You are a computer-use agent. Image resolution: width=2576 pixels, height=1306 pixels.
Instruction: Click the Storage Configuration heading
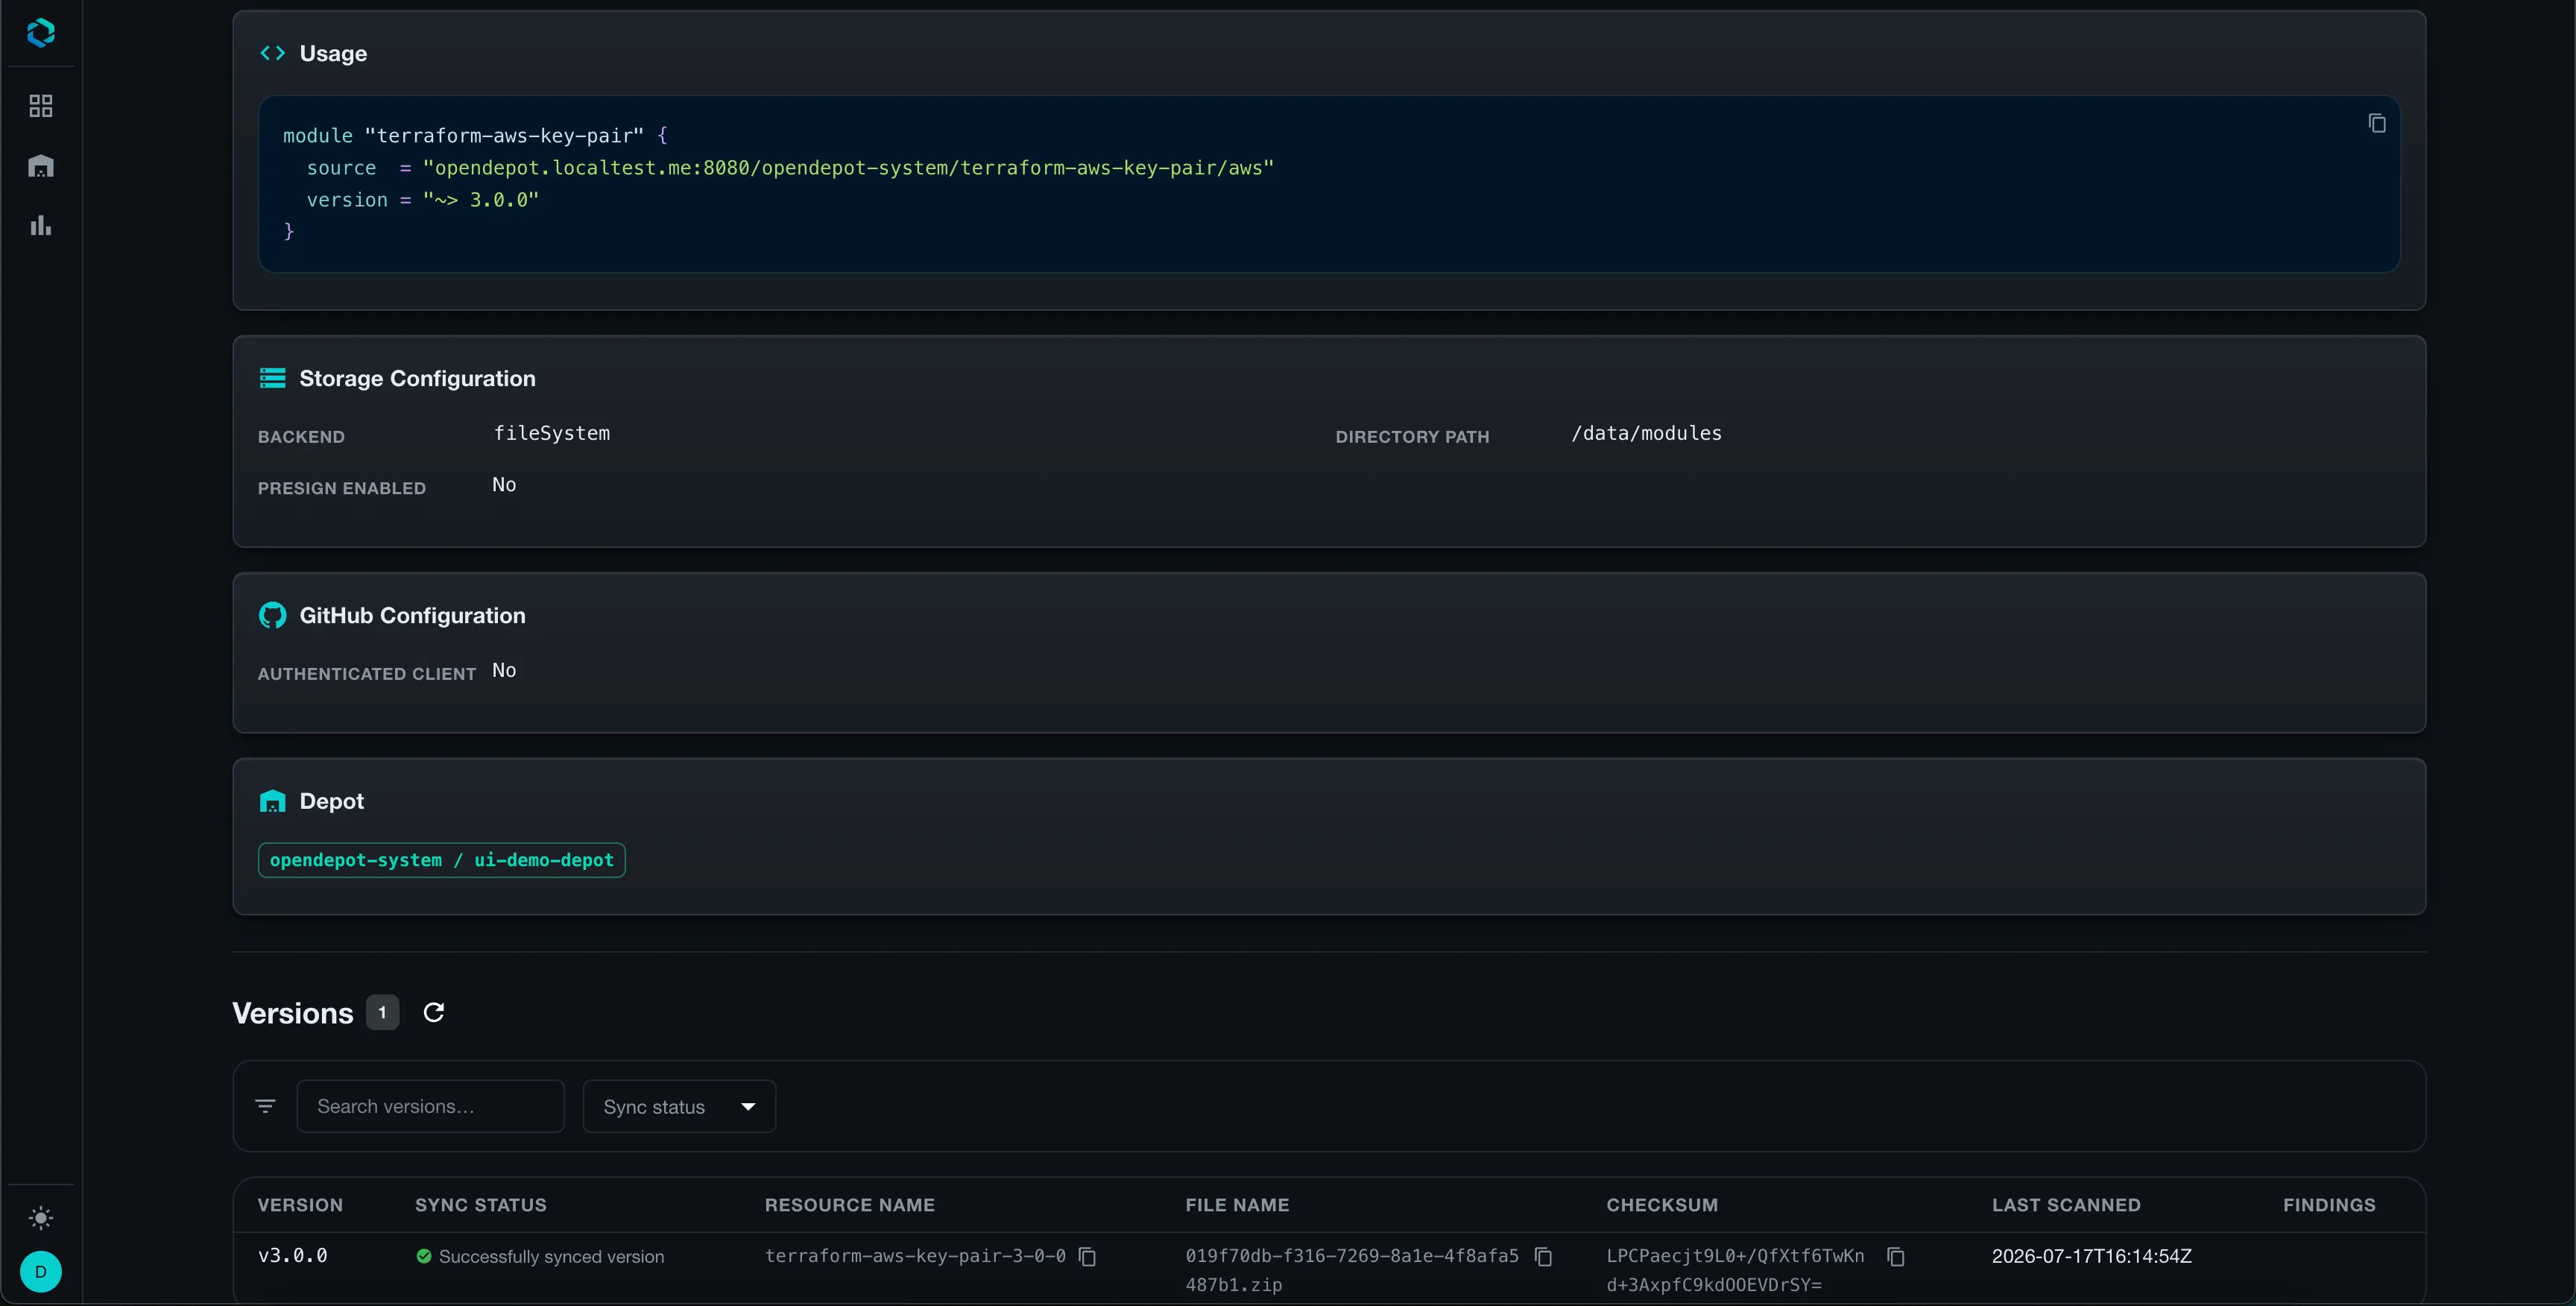417,378
